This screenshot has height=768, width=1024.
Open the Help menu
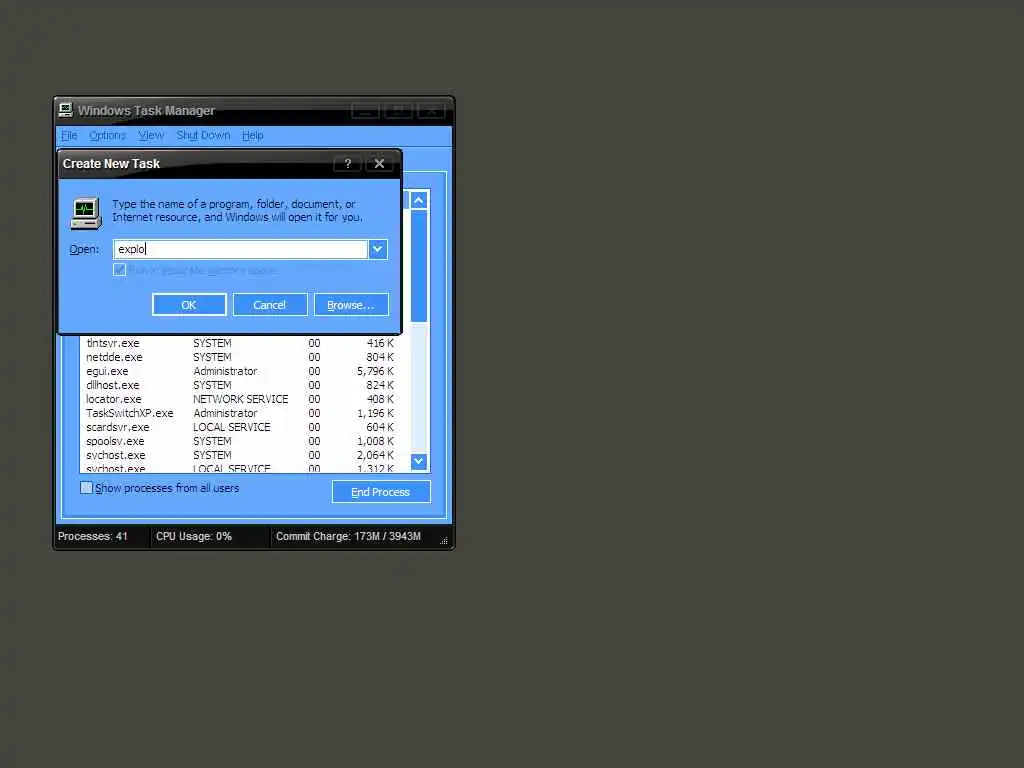253,135
